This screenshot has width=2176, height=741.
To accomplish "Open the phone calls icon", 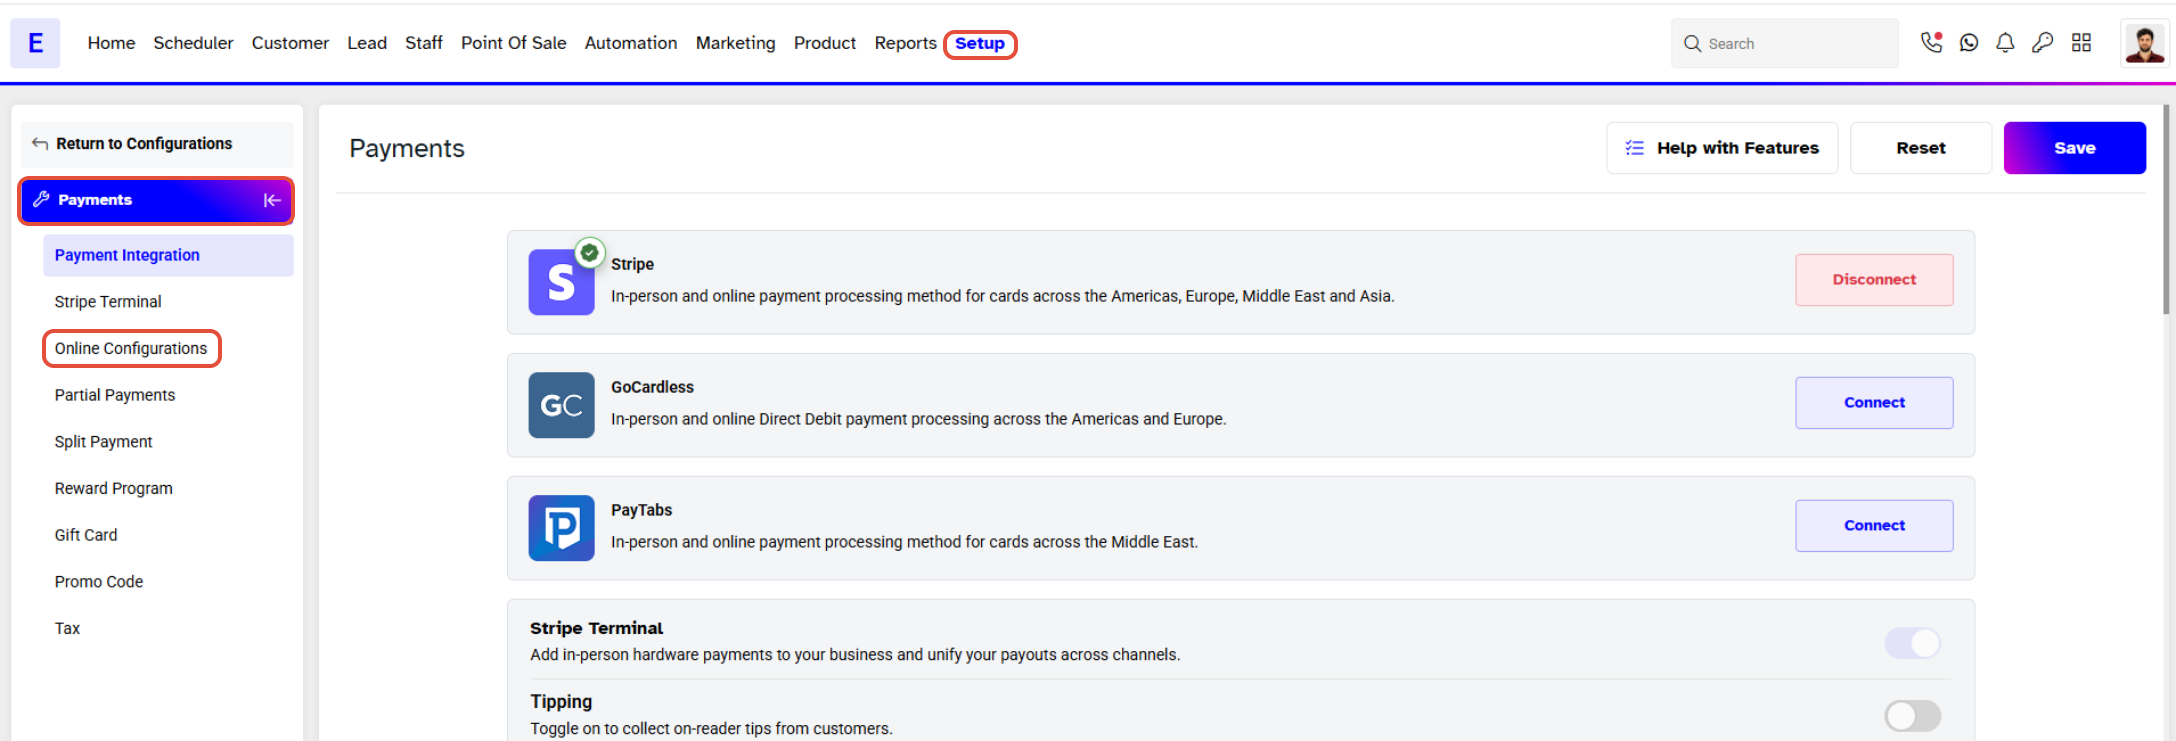I will point(1932,42).
